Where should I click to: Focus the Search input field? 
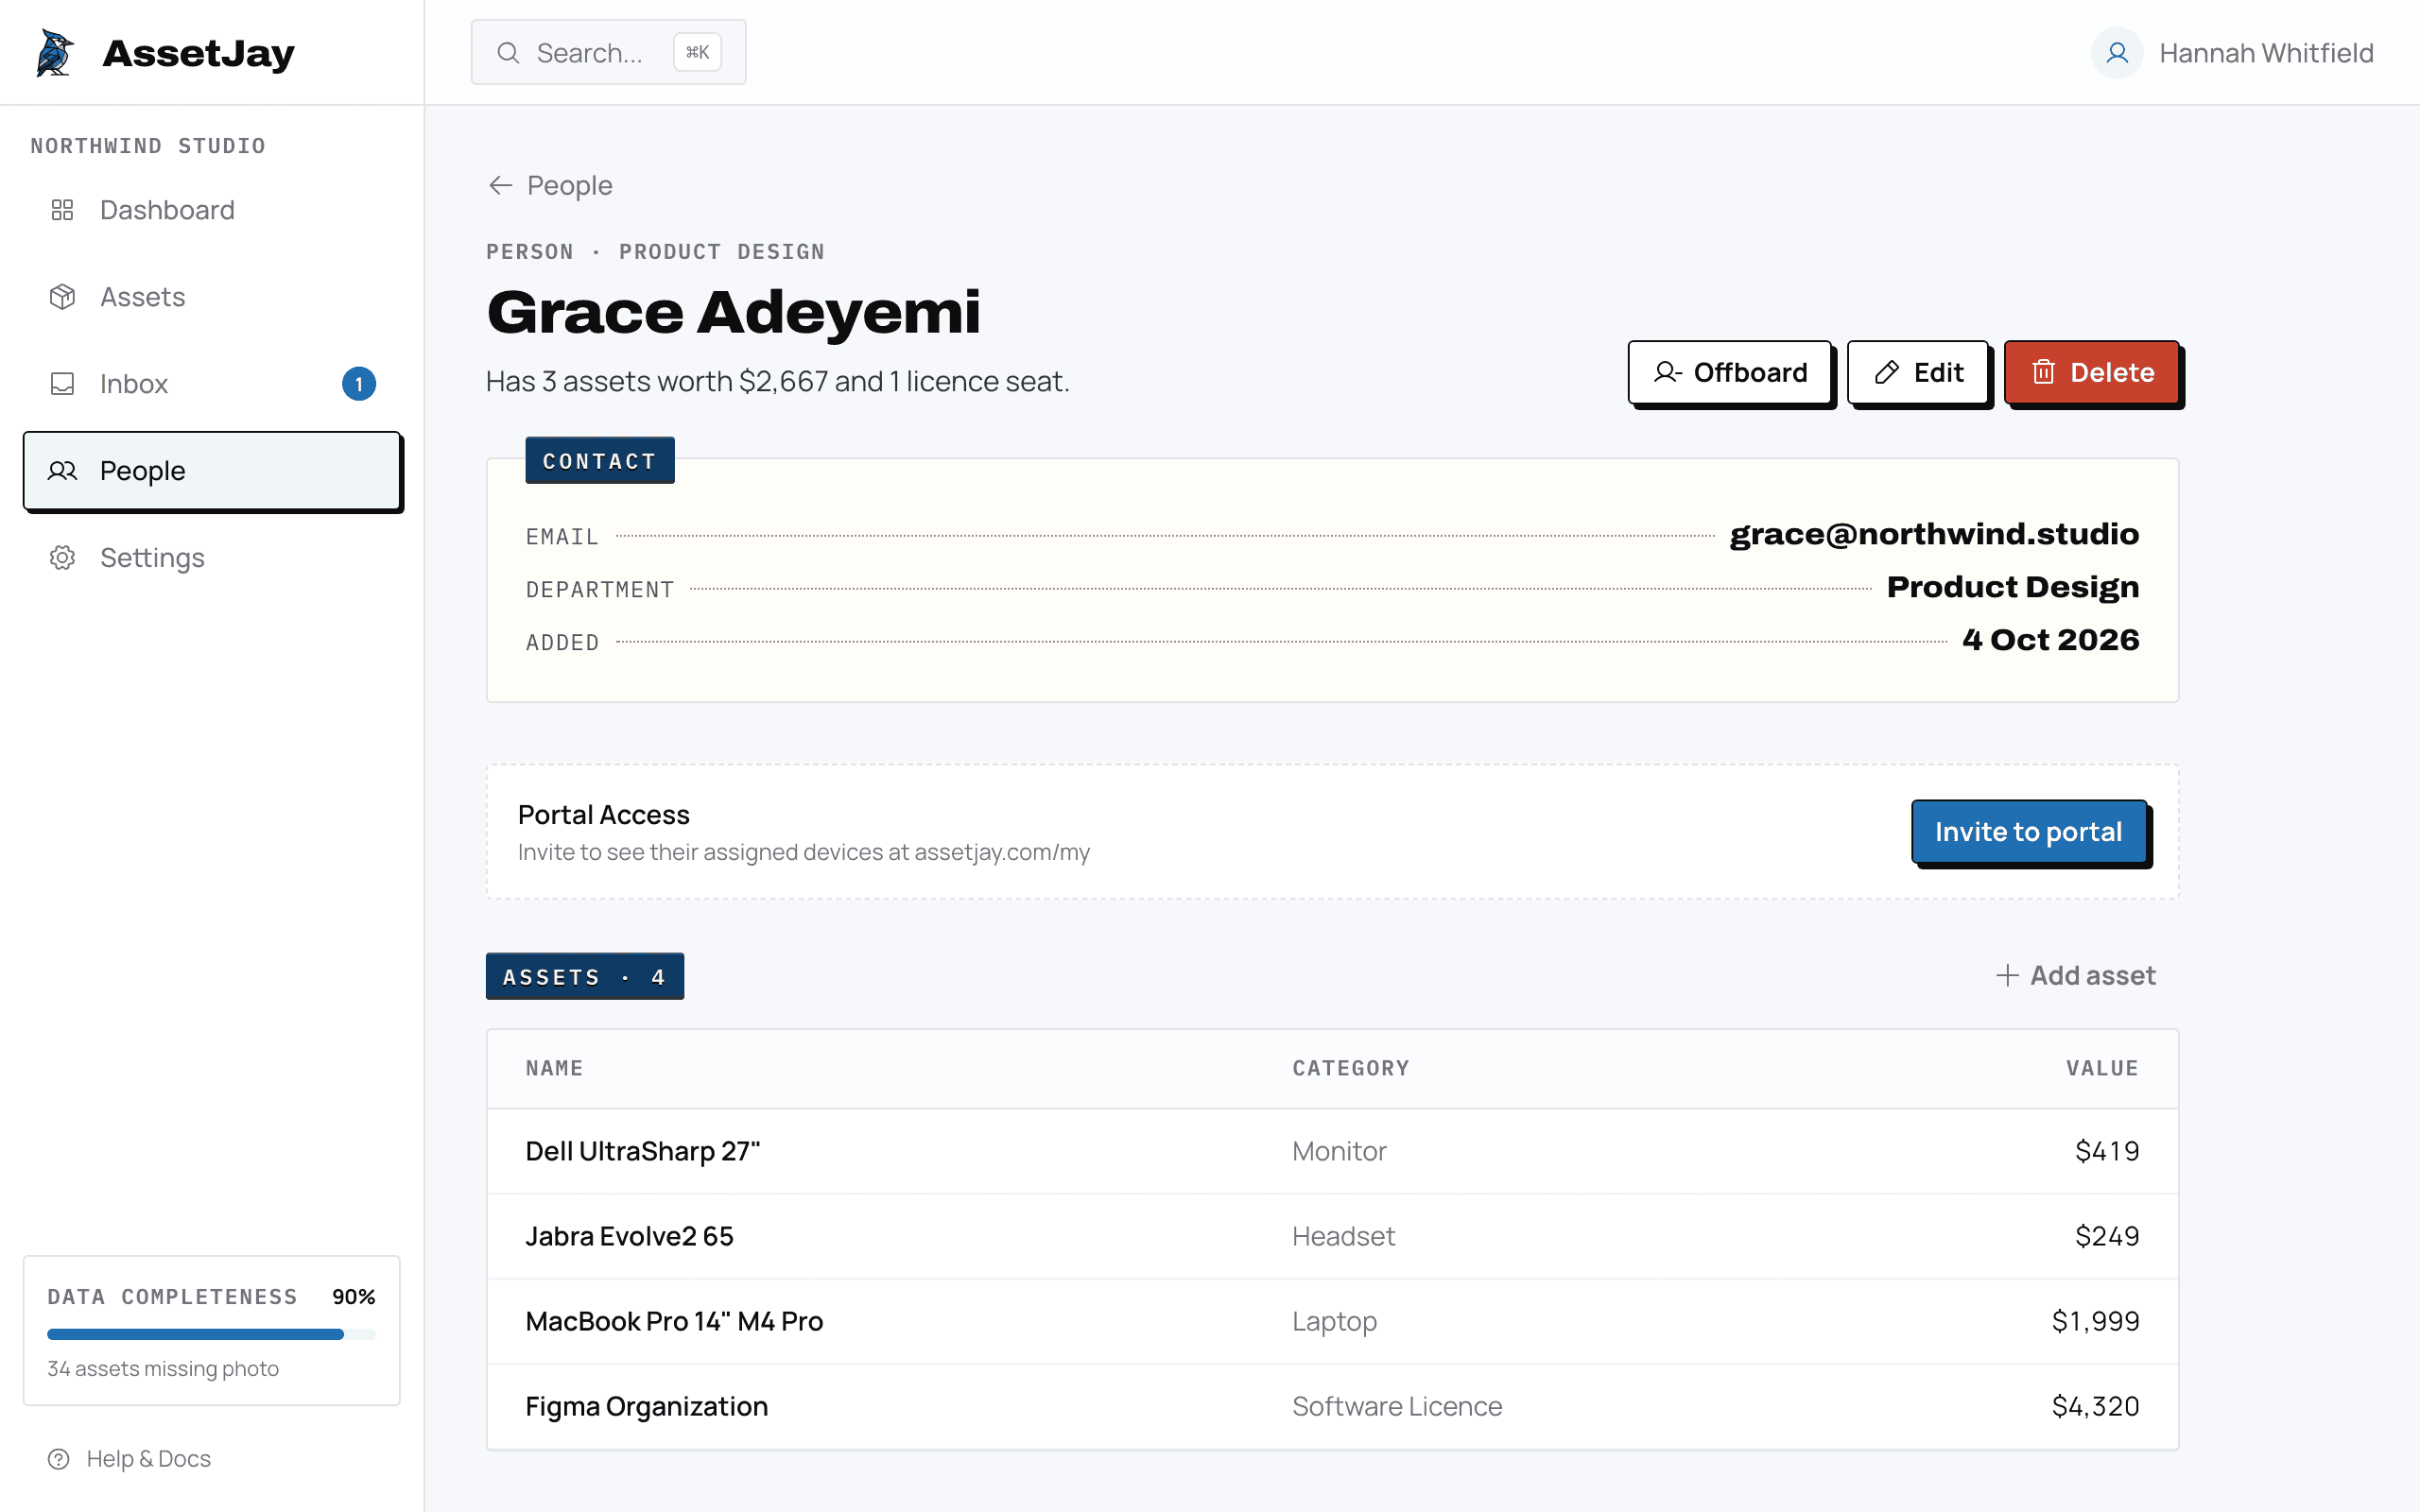pyautogui.click(x=608, y=53)
